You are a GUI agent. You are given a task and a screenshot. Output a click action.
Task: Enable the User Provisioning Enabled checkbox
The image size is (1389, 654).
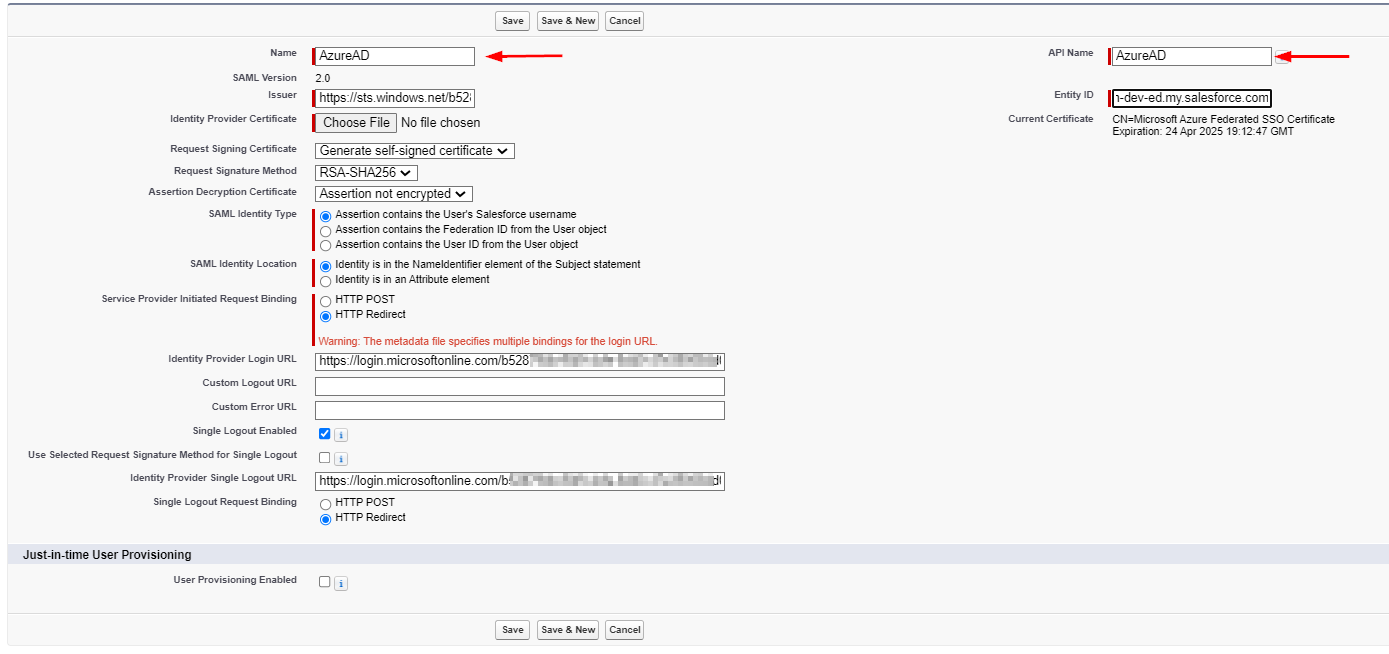click(x=324, y=582)
